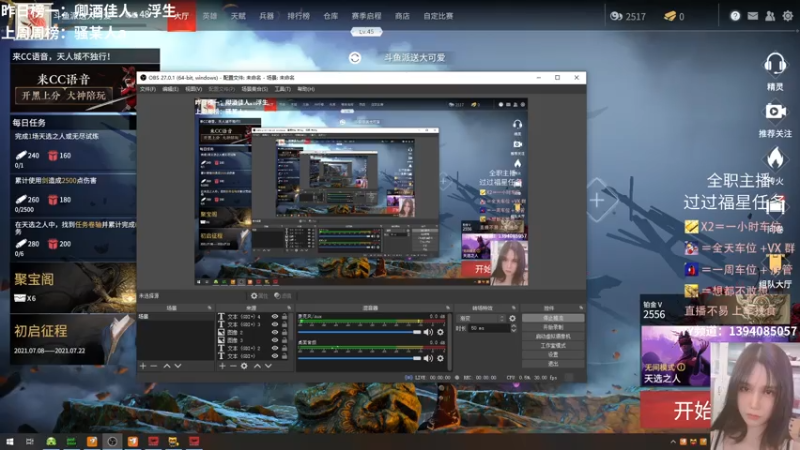The height and width of the screenshot is (450, 800).
Task: Pop out the Sources dock panel
Action: 289,308
